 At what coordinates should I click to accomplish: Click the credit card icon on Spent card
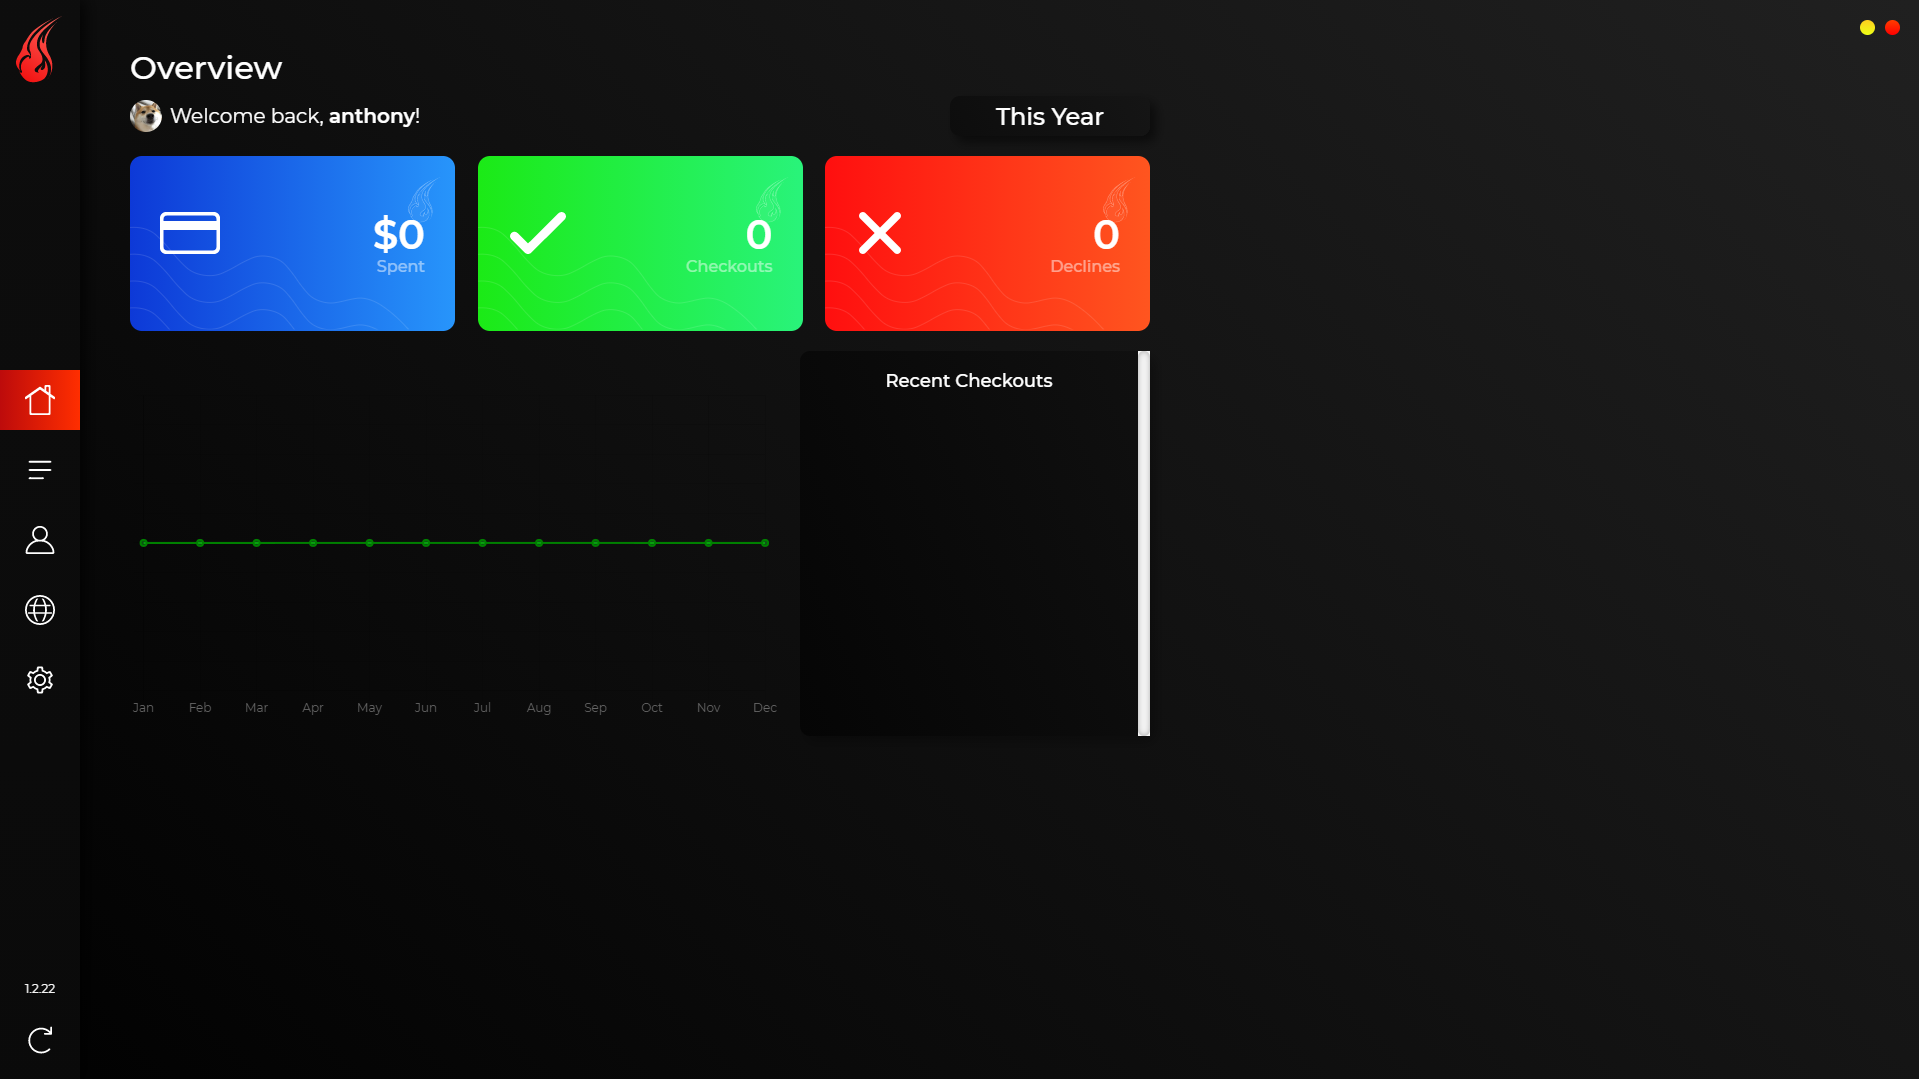click(190, 233)
